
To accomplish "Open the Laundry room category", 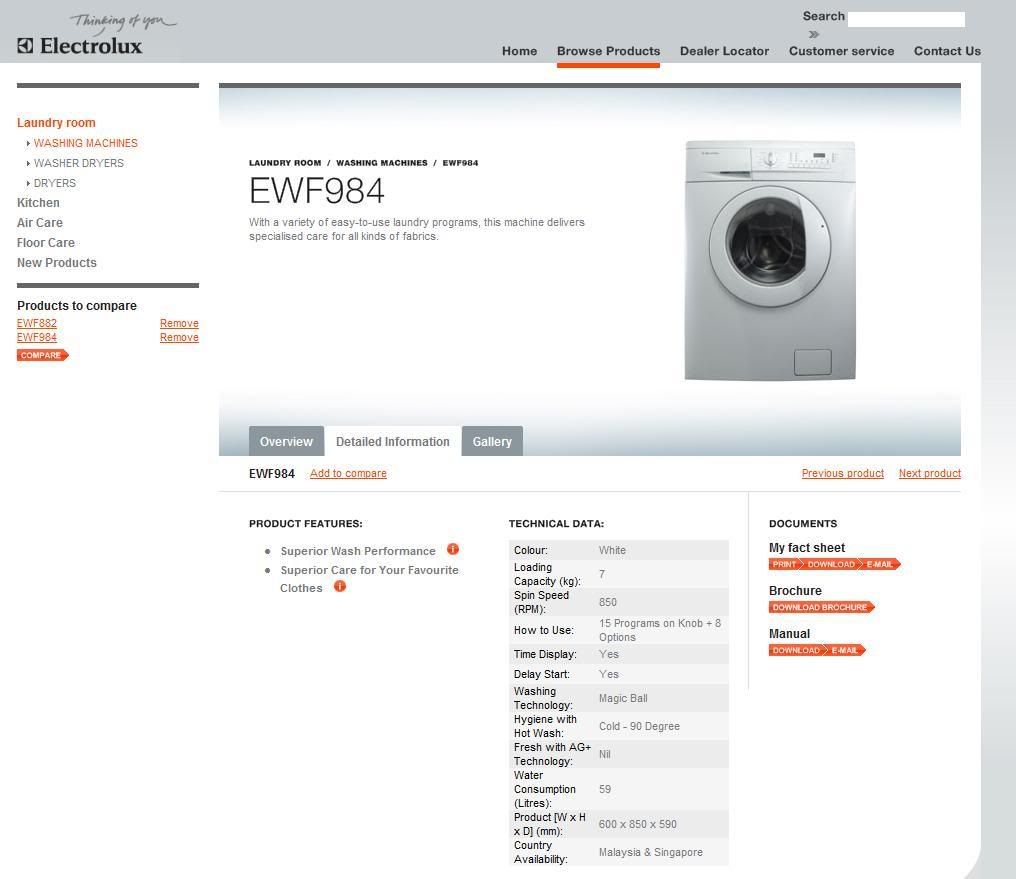I will click(56, 122).
